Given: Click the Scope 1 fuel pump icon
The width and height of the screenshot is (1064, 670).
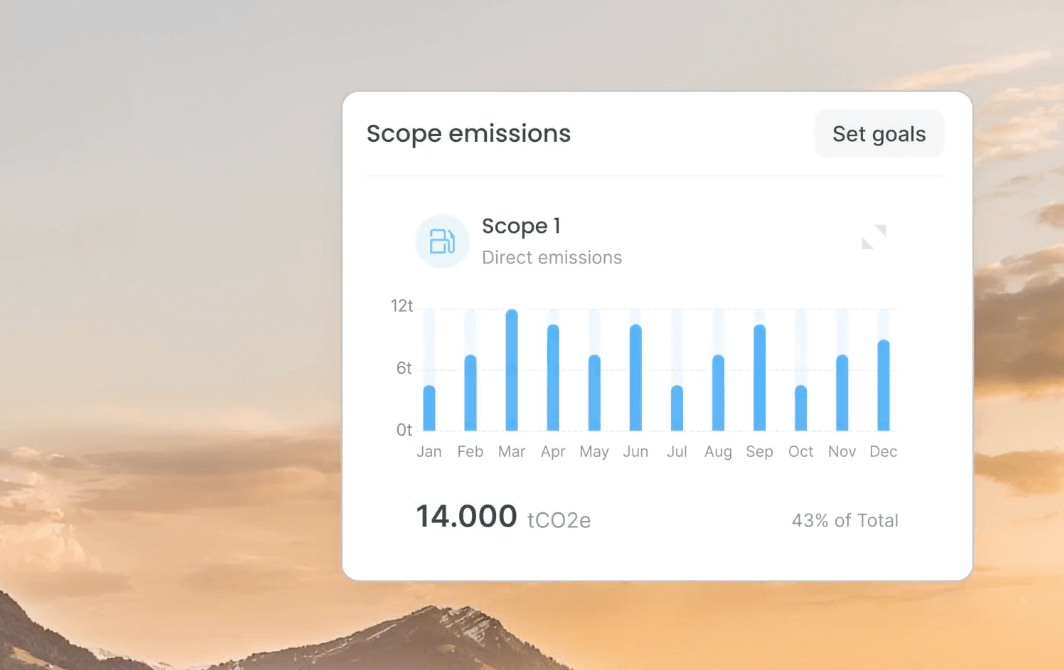Looking at the screenshot, I should 442,241.
